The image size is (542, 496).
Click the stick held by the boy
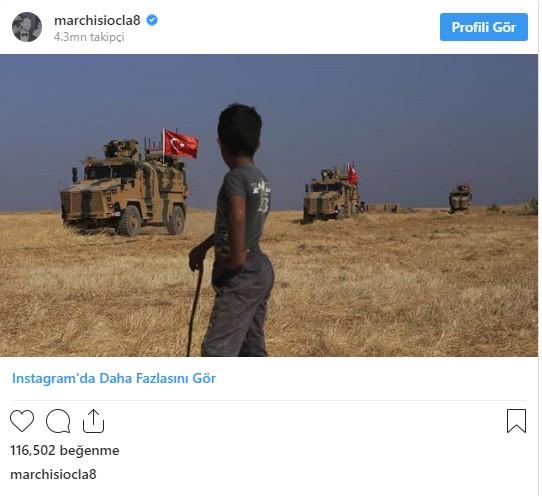point(195,309)
